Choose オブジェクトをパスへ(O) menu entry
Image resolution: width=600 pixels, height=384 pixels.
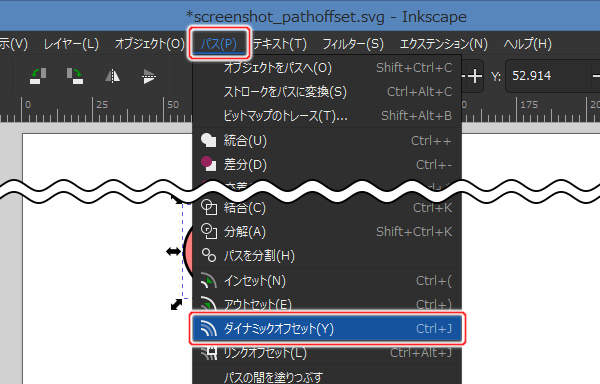(327, 68)
